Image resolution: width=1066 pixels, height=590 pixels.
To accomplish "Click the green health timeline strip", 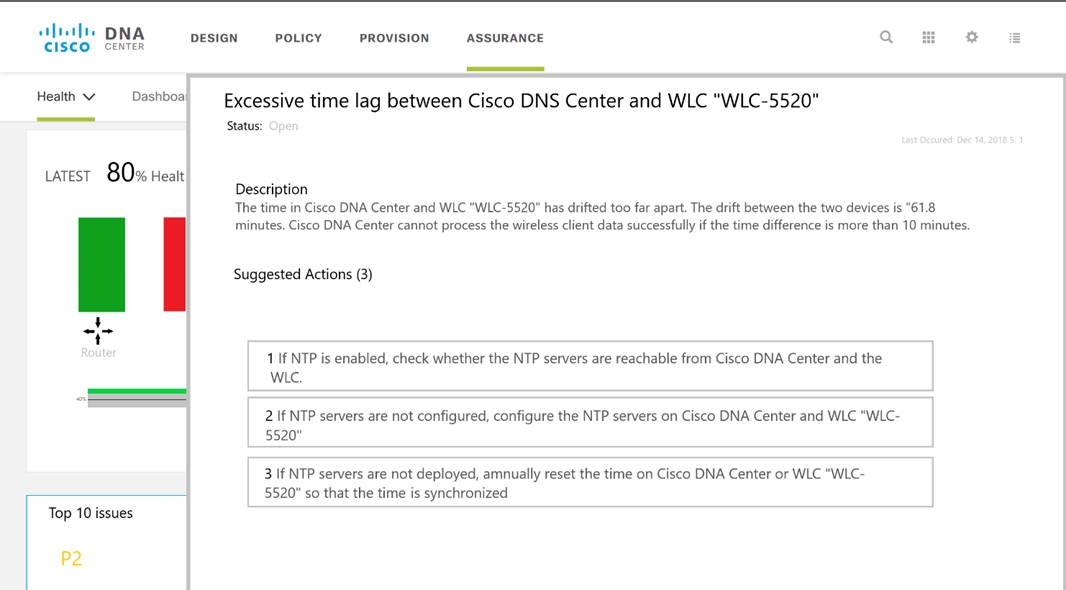I will coord(137,391).
